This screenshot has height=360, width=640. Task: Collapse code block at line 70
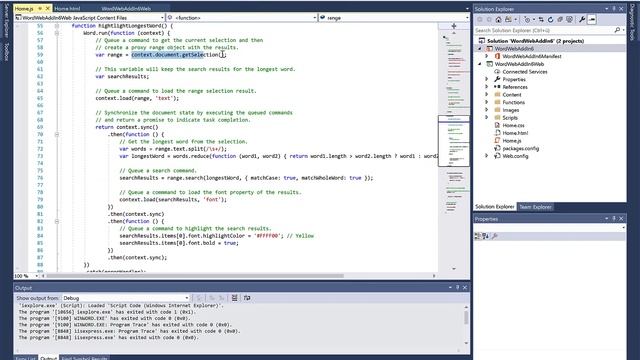click(x=57, y=134)
